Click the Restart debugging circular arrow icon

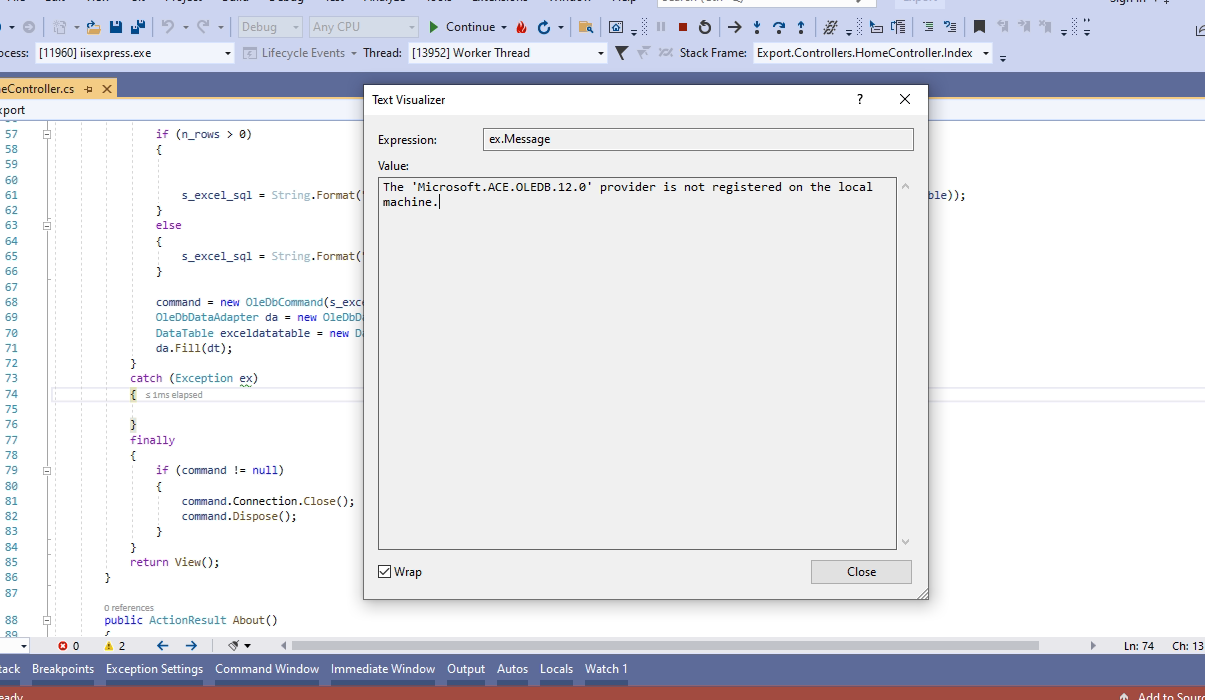click(x=705, y=27)
